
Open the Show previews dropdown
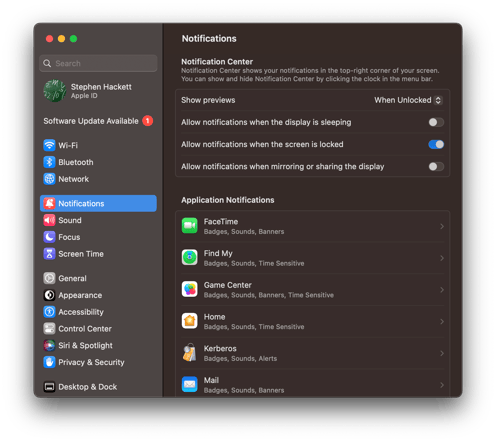pos(408,100)
